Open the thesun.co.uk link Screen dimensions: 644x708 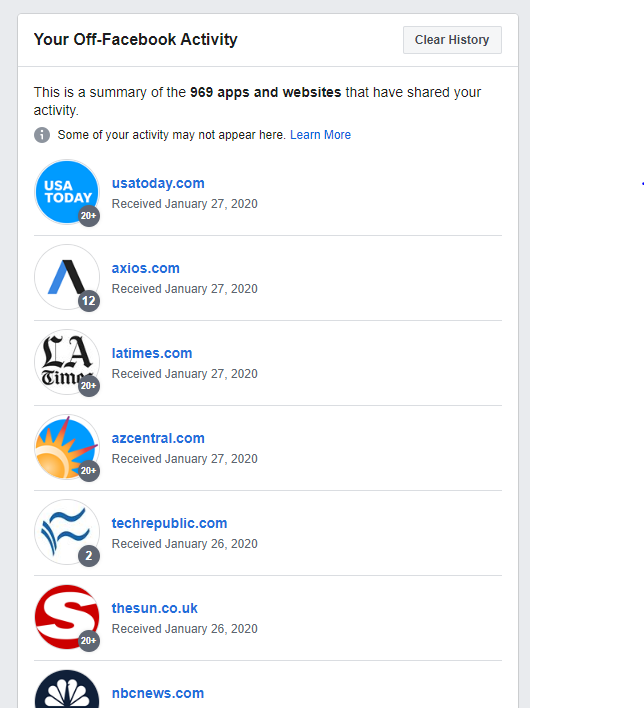154,608
